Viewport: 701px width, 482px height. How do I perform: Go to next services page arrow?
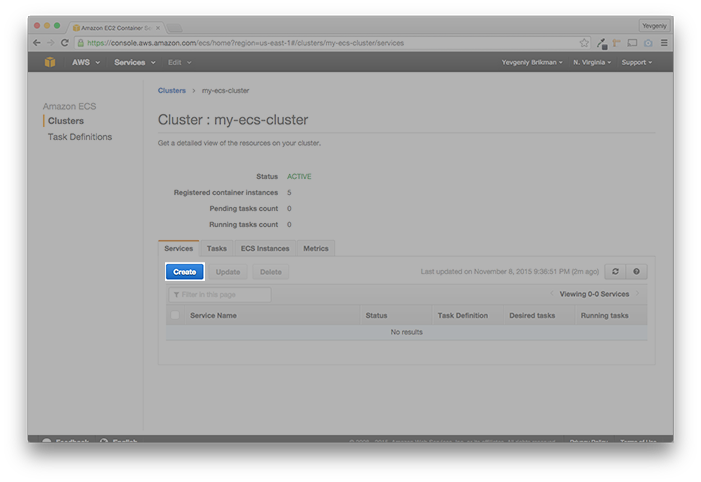pos(638,294)
